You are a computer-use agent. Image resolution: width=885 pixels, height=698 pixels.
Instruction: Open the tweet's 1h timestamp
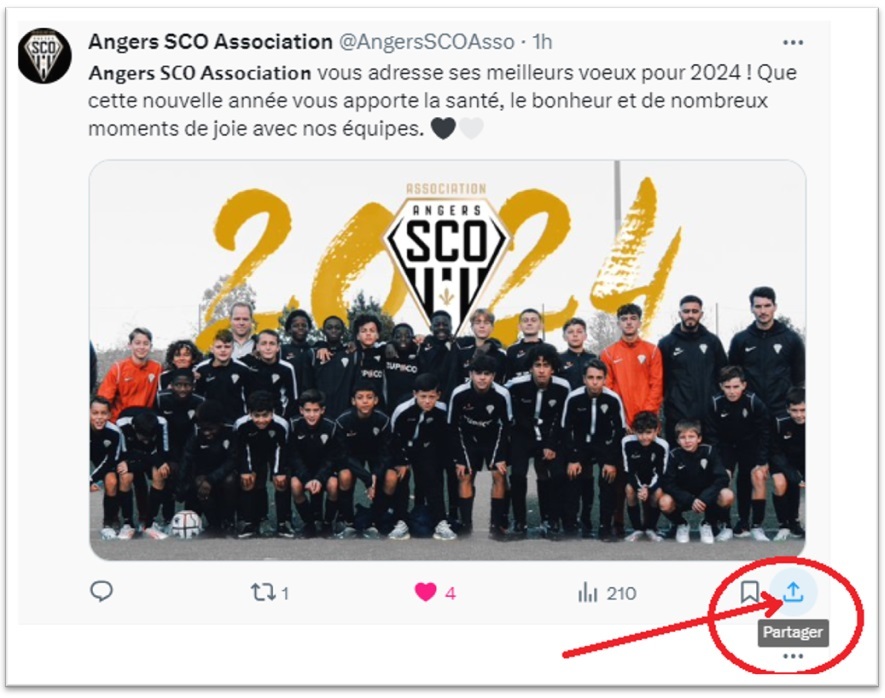(x=542, y=42)
